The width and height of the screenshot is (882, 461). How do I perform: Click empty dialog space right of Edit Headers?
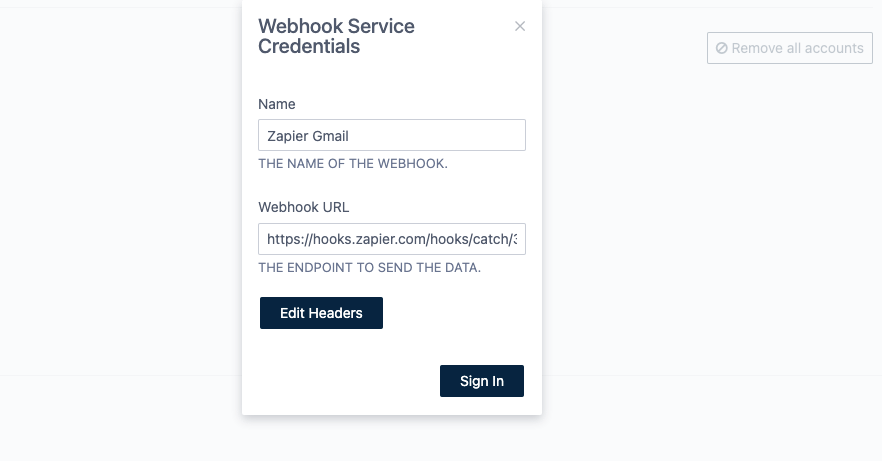point(455,313)
